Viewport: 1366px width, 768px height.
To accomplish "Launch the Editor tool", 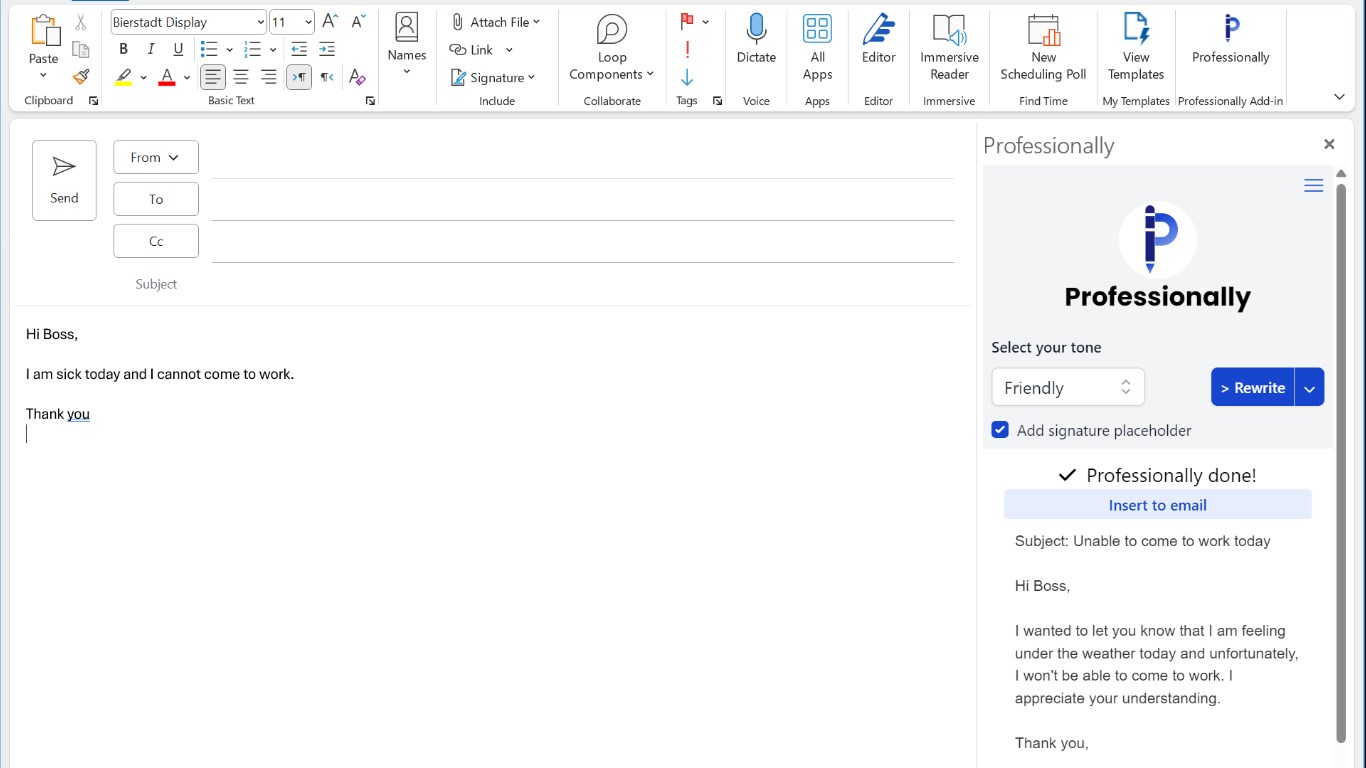I will 878,40.
